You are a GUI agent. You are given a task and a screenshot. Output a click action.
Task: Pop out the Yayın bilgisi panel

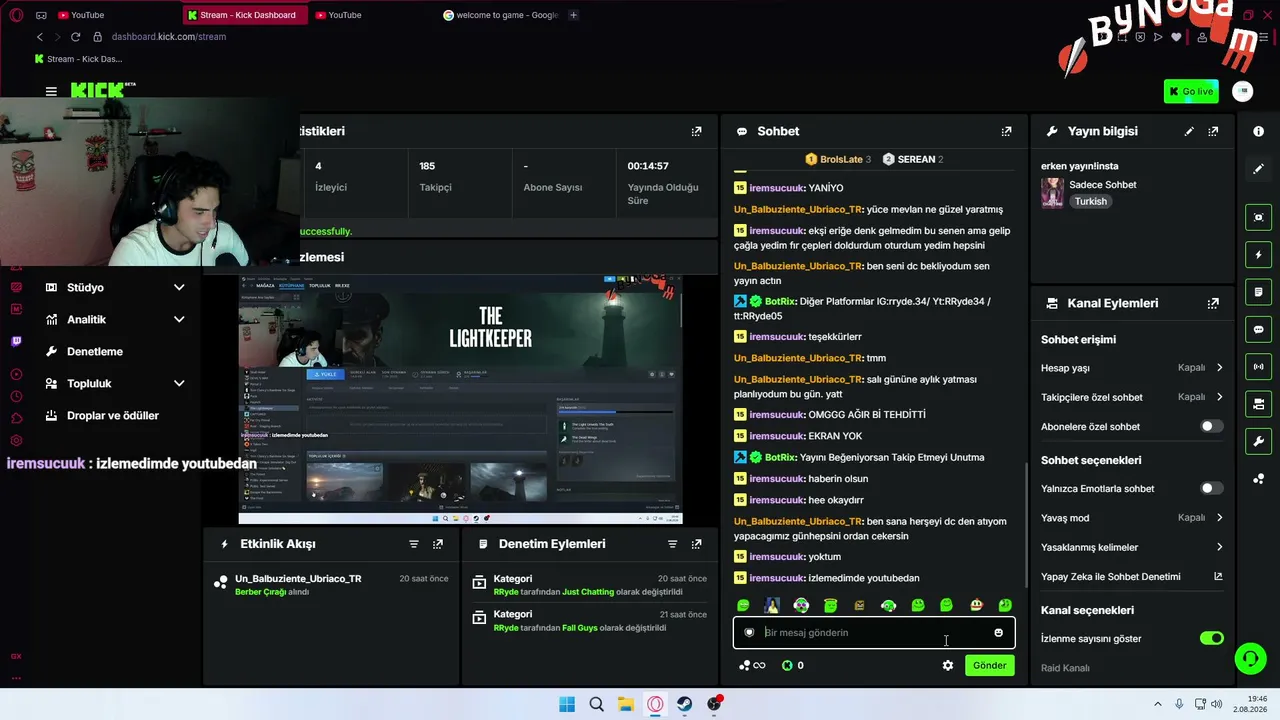click(1213, 131)
